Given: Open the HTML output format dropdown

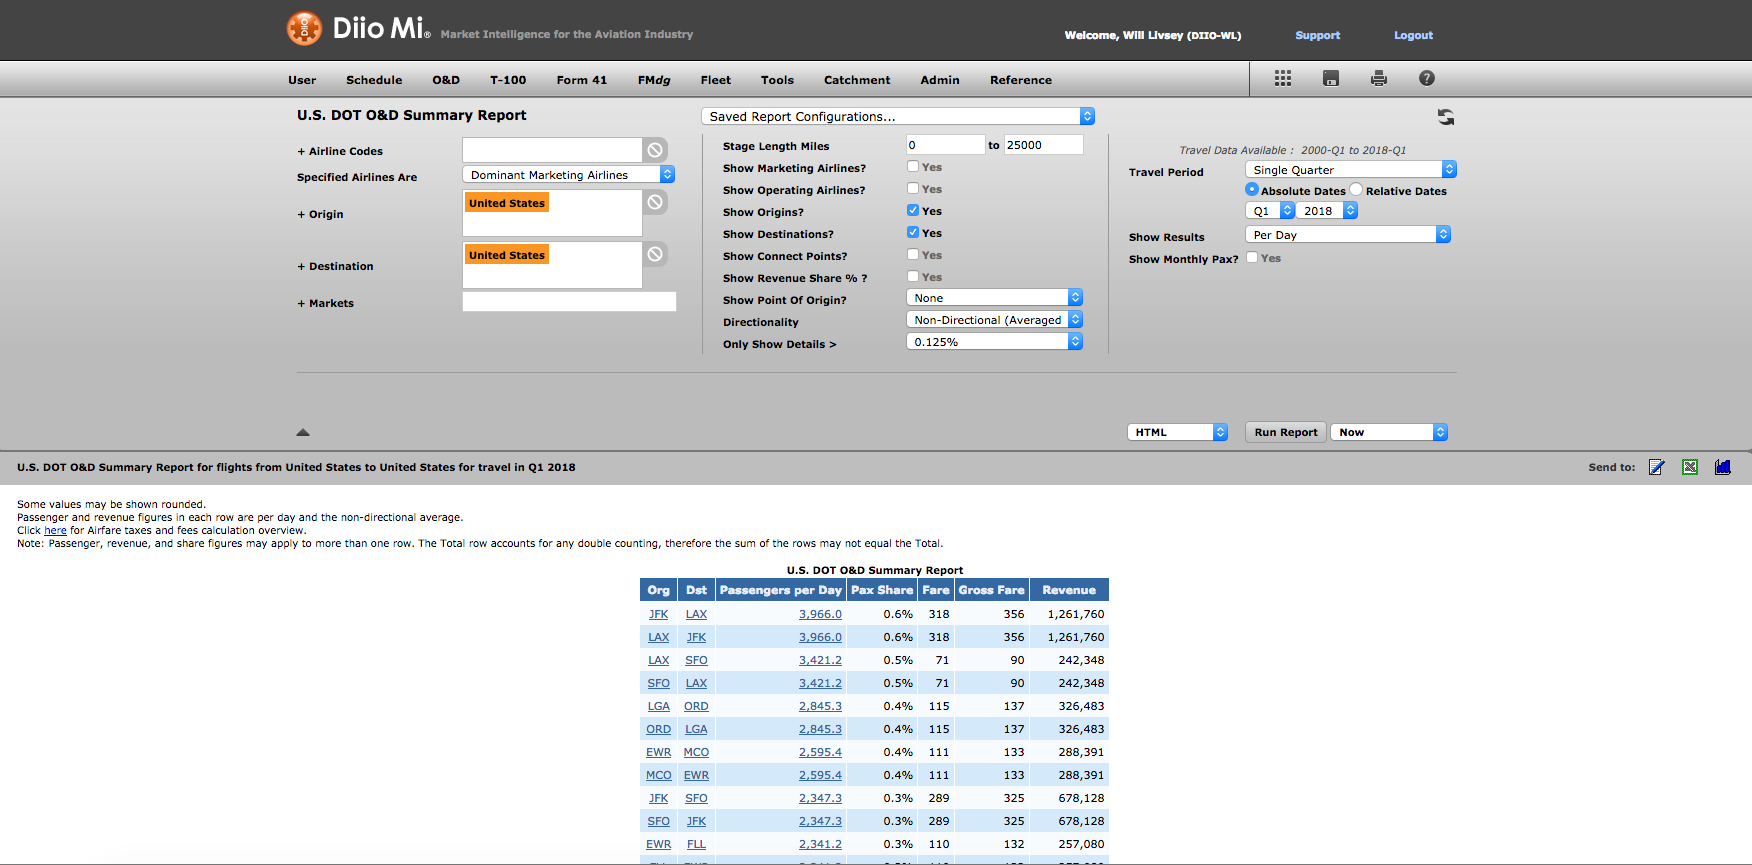Looking at the screenshot, I should (x=1177, y=432).
